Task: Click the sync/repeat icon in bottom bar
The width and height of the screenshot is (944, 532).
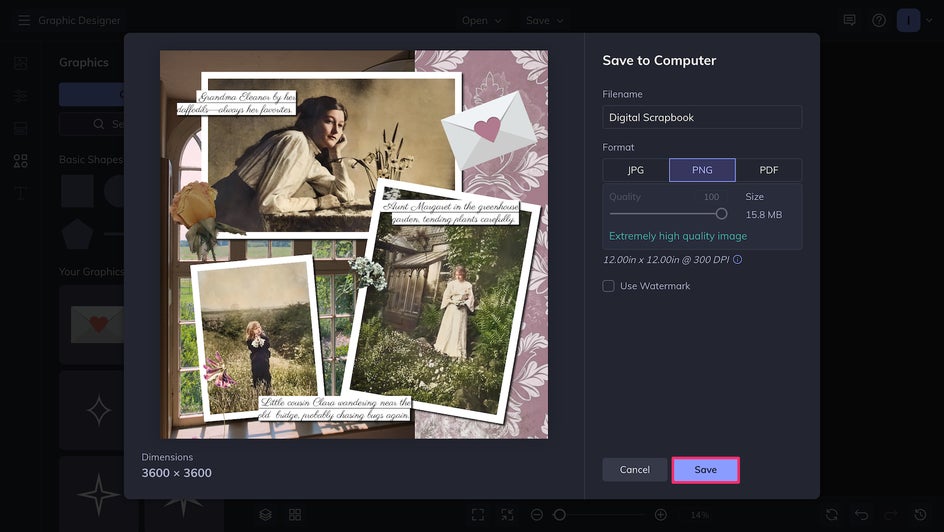Action: pyautogui.click(x=832, y=515)
